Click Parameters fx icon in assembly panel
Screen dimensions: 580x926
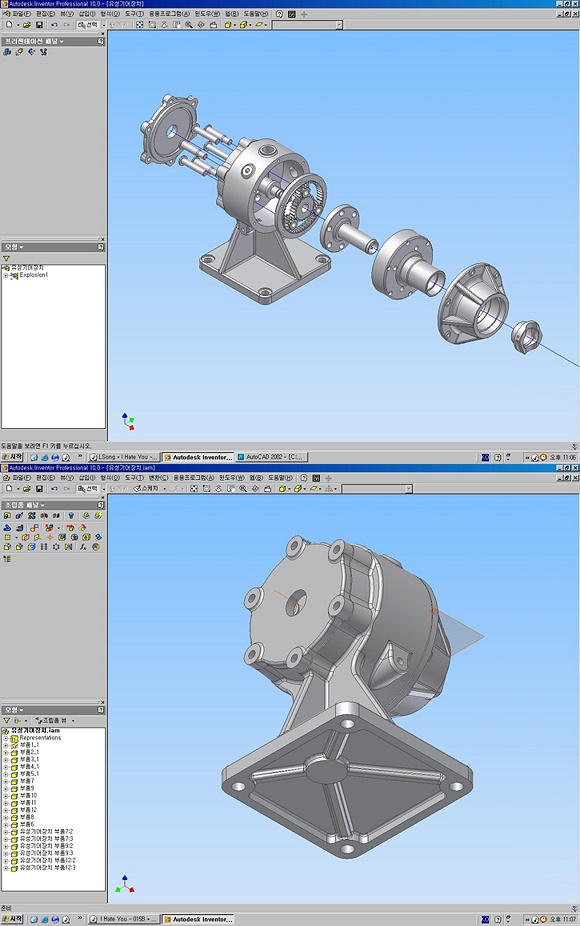pos(83,547)
